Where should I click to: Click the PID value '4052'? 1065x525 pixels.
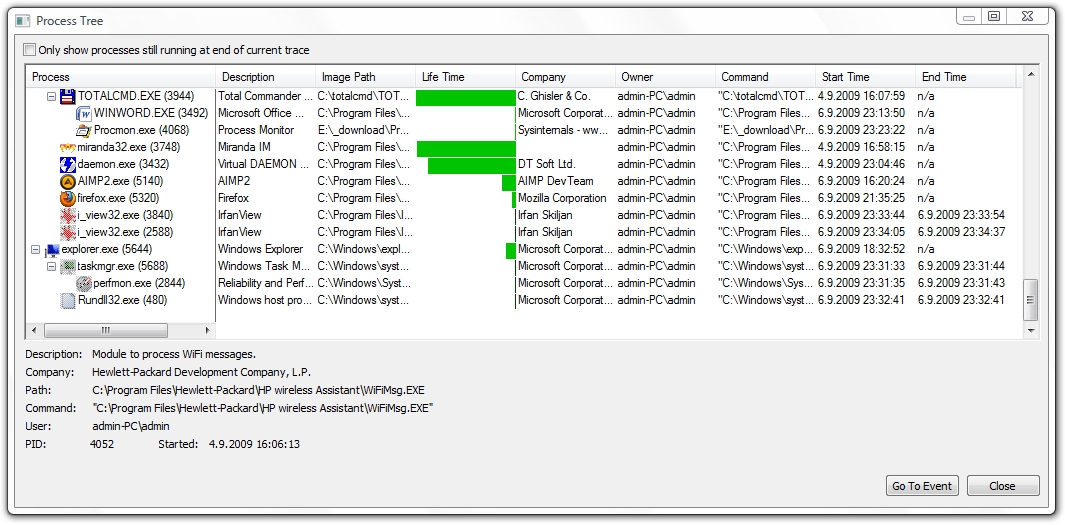(102, 444)
